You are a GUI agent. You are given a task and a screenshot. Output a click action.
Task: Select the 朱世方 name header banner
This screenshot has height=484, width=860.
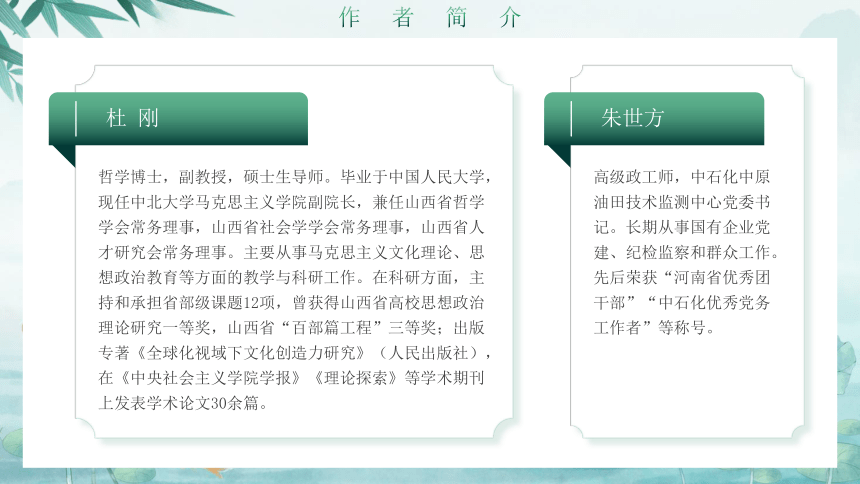coord(654,119)
